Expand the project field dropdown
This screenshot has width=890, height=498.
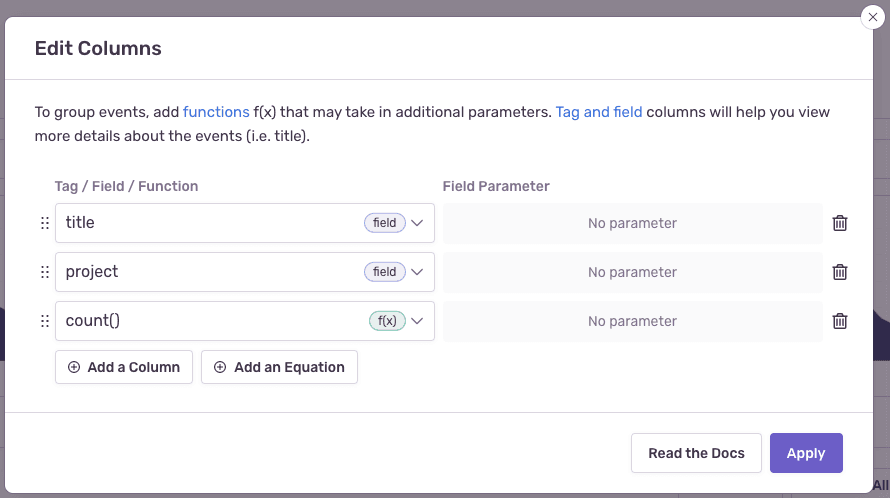pyautogui.click(x=418, y=272)
